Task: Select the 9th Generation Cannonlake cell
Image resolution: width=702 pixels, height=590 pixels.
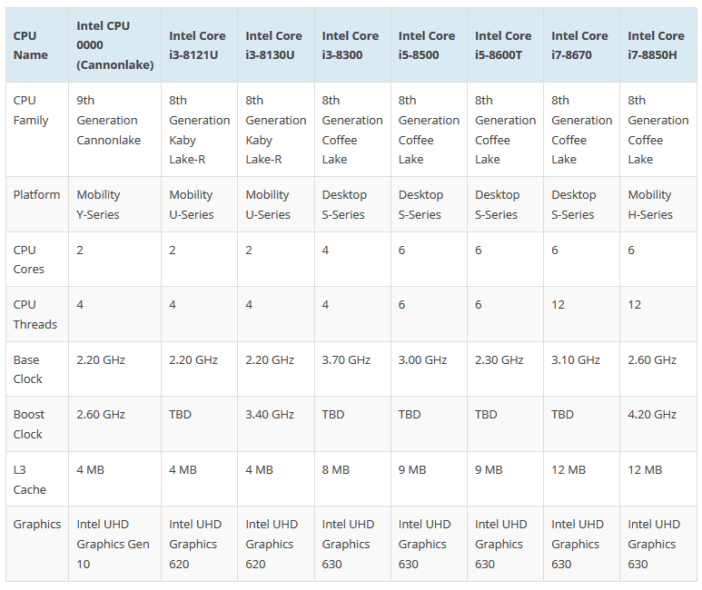Action: tap(115, 129)
